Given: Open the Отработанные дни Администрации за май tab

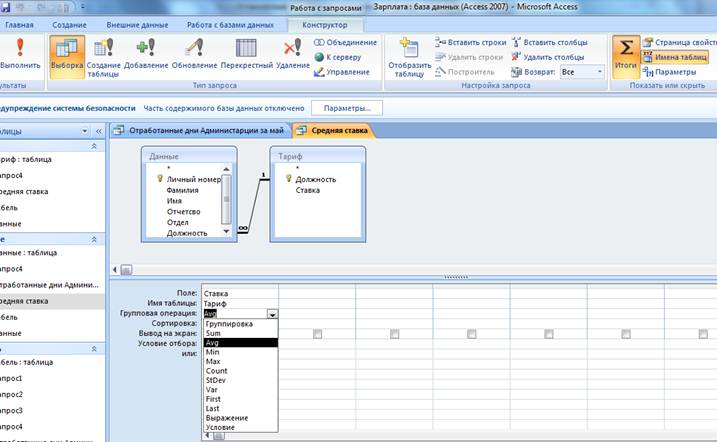Looking at the screenshot, I should tap(200, 131).
